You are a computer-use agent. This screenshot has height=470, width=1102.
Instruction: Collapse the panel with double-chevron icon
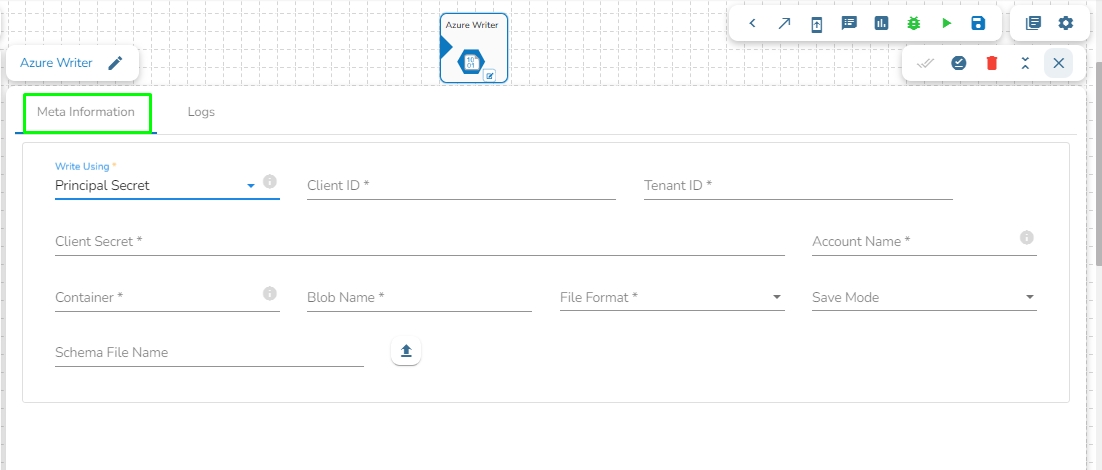tap(1025, 63)
